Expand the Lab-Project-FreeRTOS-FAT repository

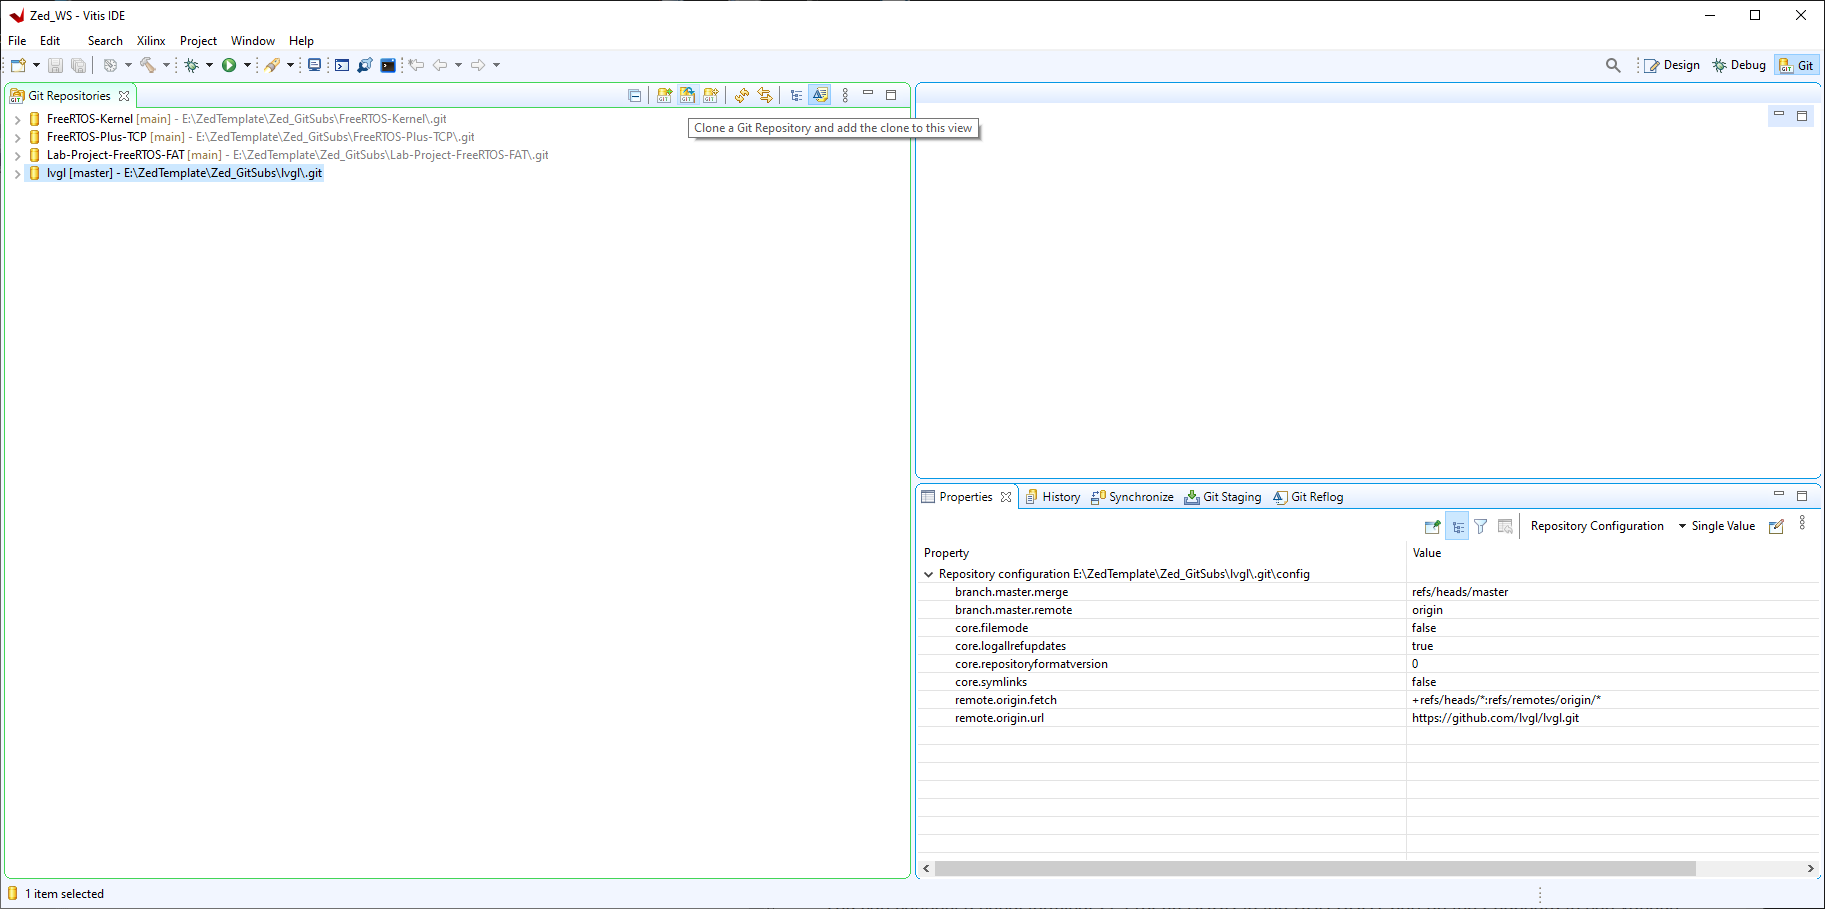(17, 155)
